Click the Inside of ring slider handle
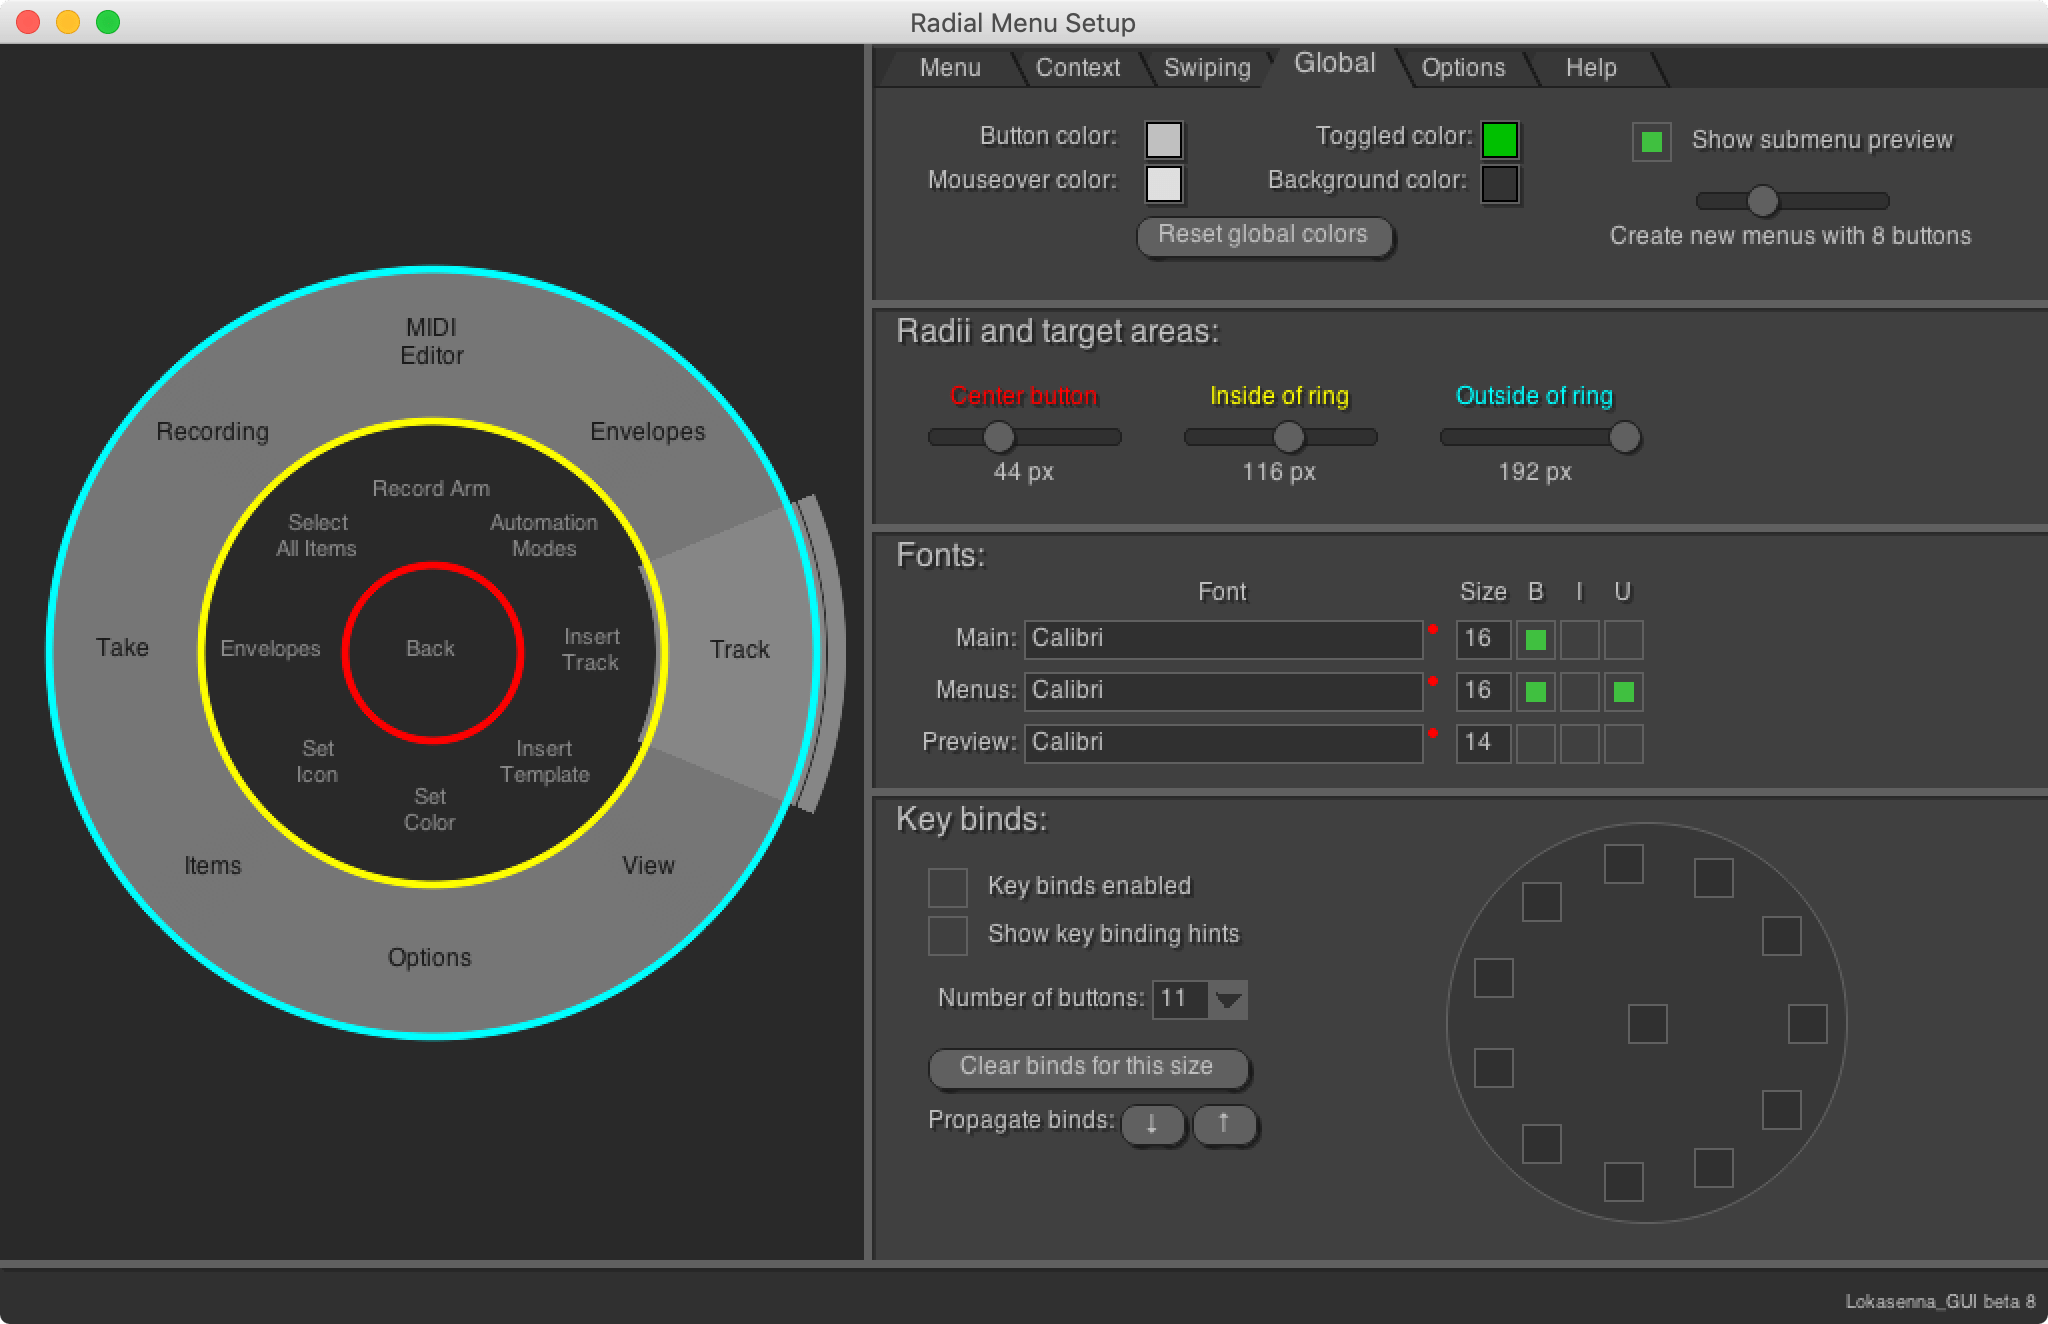The width and height of the screenshot is (2048, 1324). tap(1289, 437)
